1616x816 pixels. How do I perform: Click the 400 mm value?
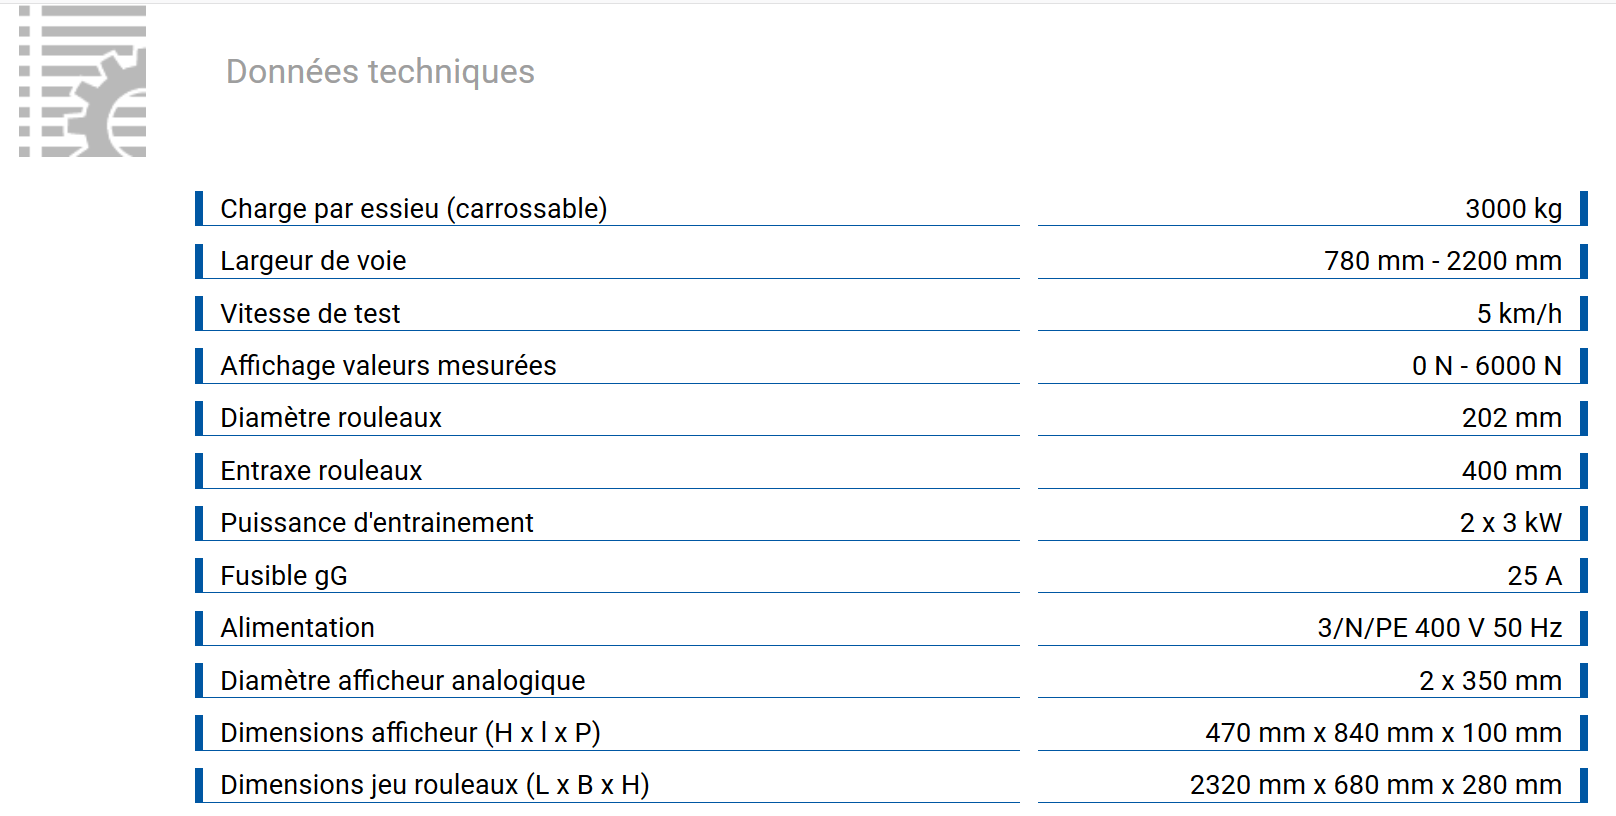pos(1511,471)
